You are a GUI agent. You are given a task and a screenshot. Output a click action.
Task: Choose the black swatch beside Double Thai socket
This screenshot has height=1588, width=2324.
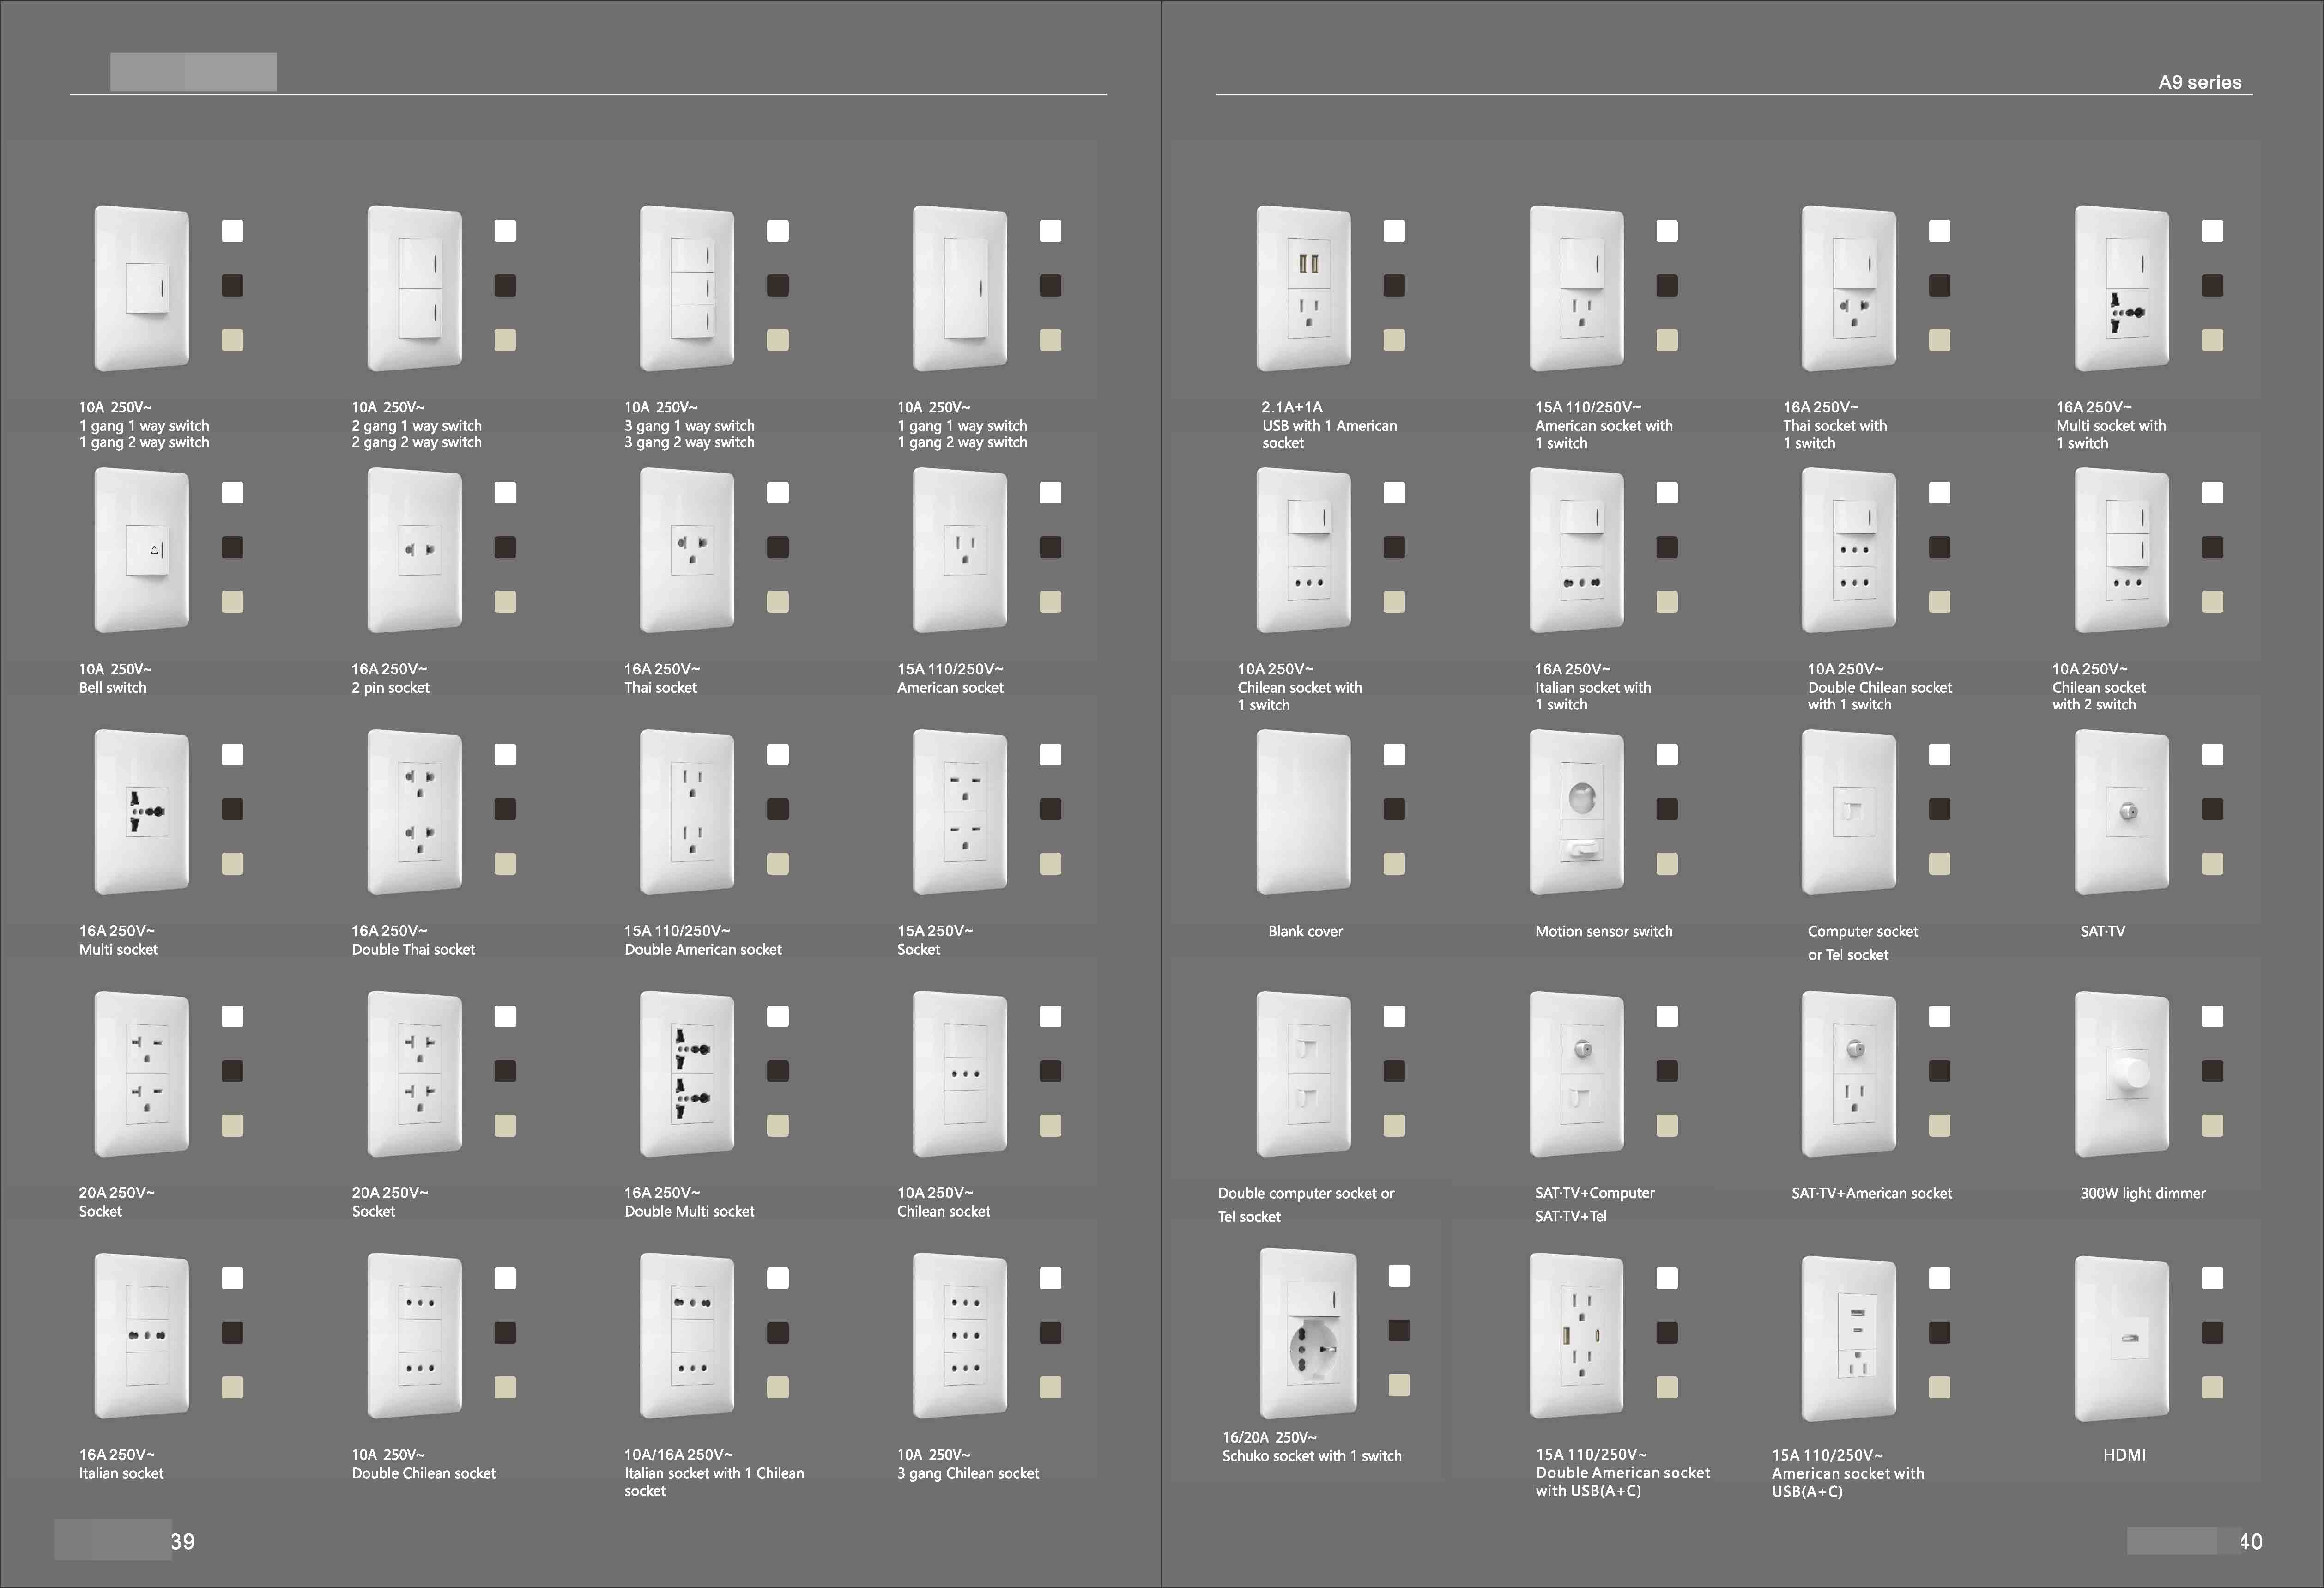505,809
